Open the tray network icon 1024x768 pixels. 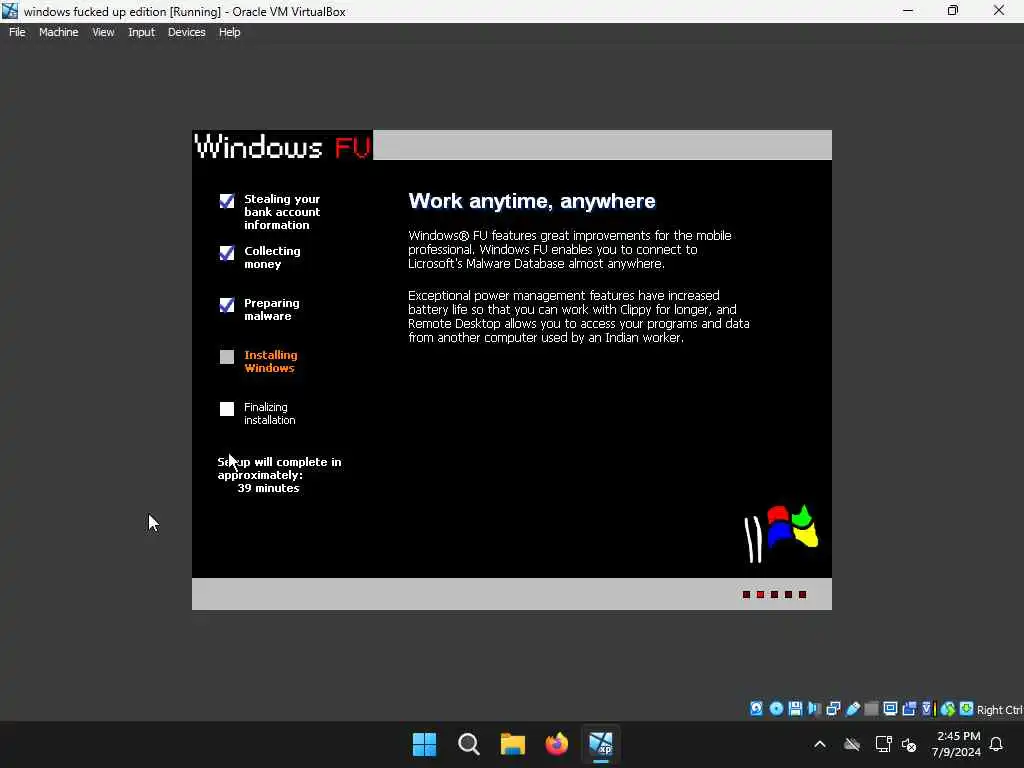tap(884, 744)
